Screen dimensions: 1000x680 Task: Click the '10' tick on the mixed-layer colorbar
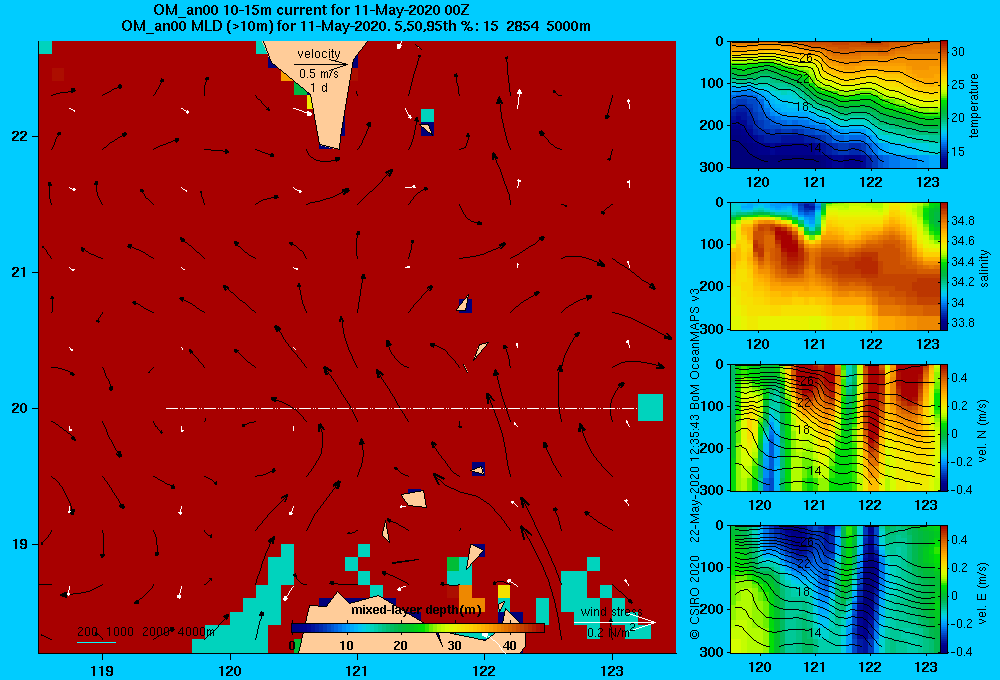coord(346,646)
